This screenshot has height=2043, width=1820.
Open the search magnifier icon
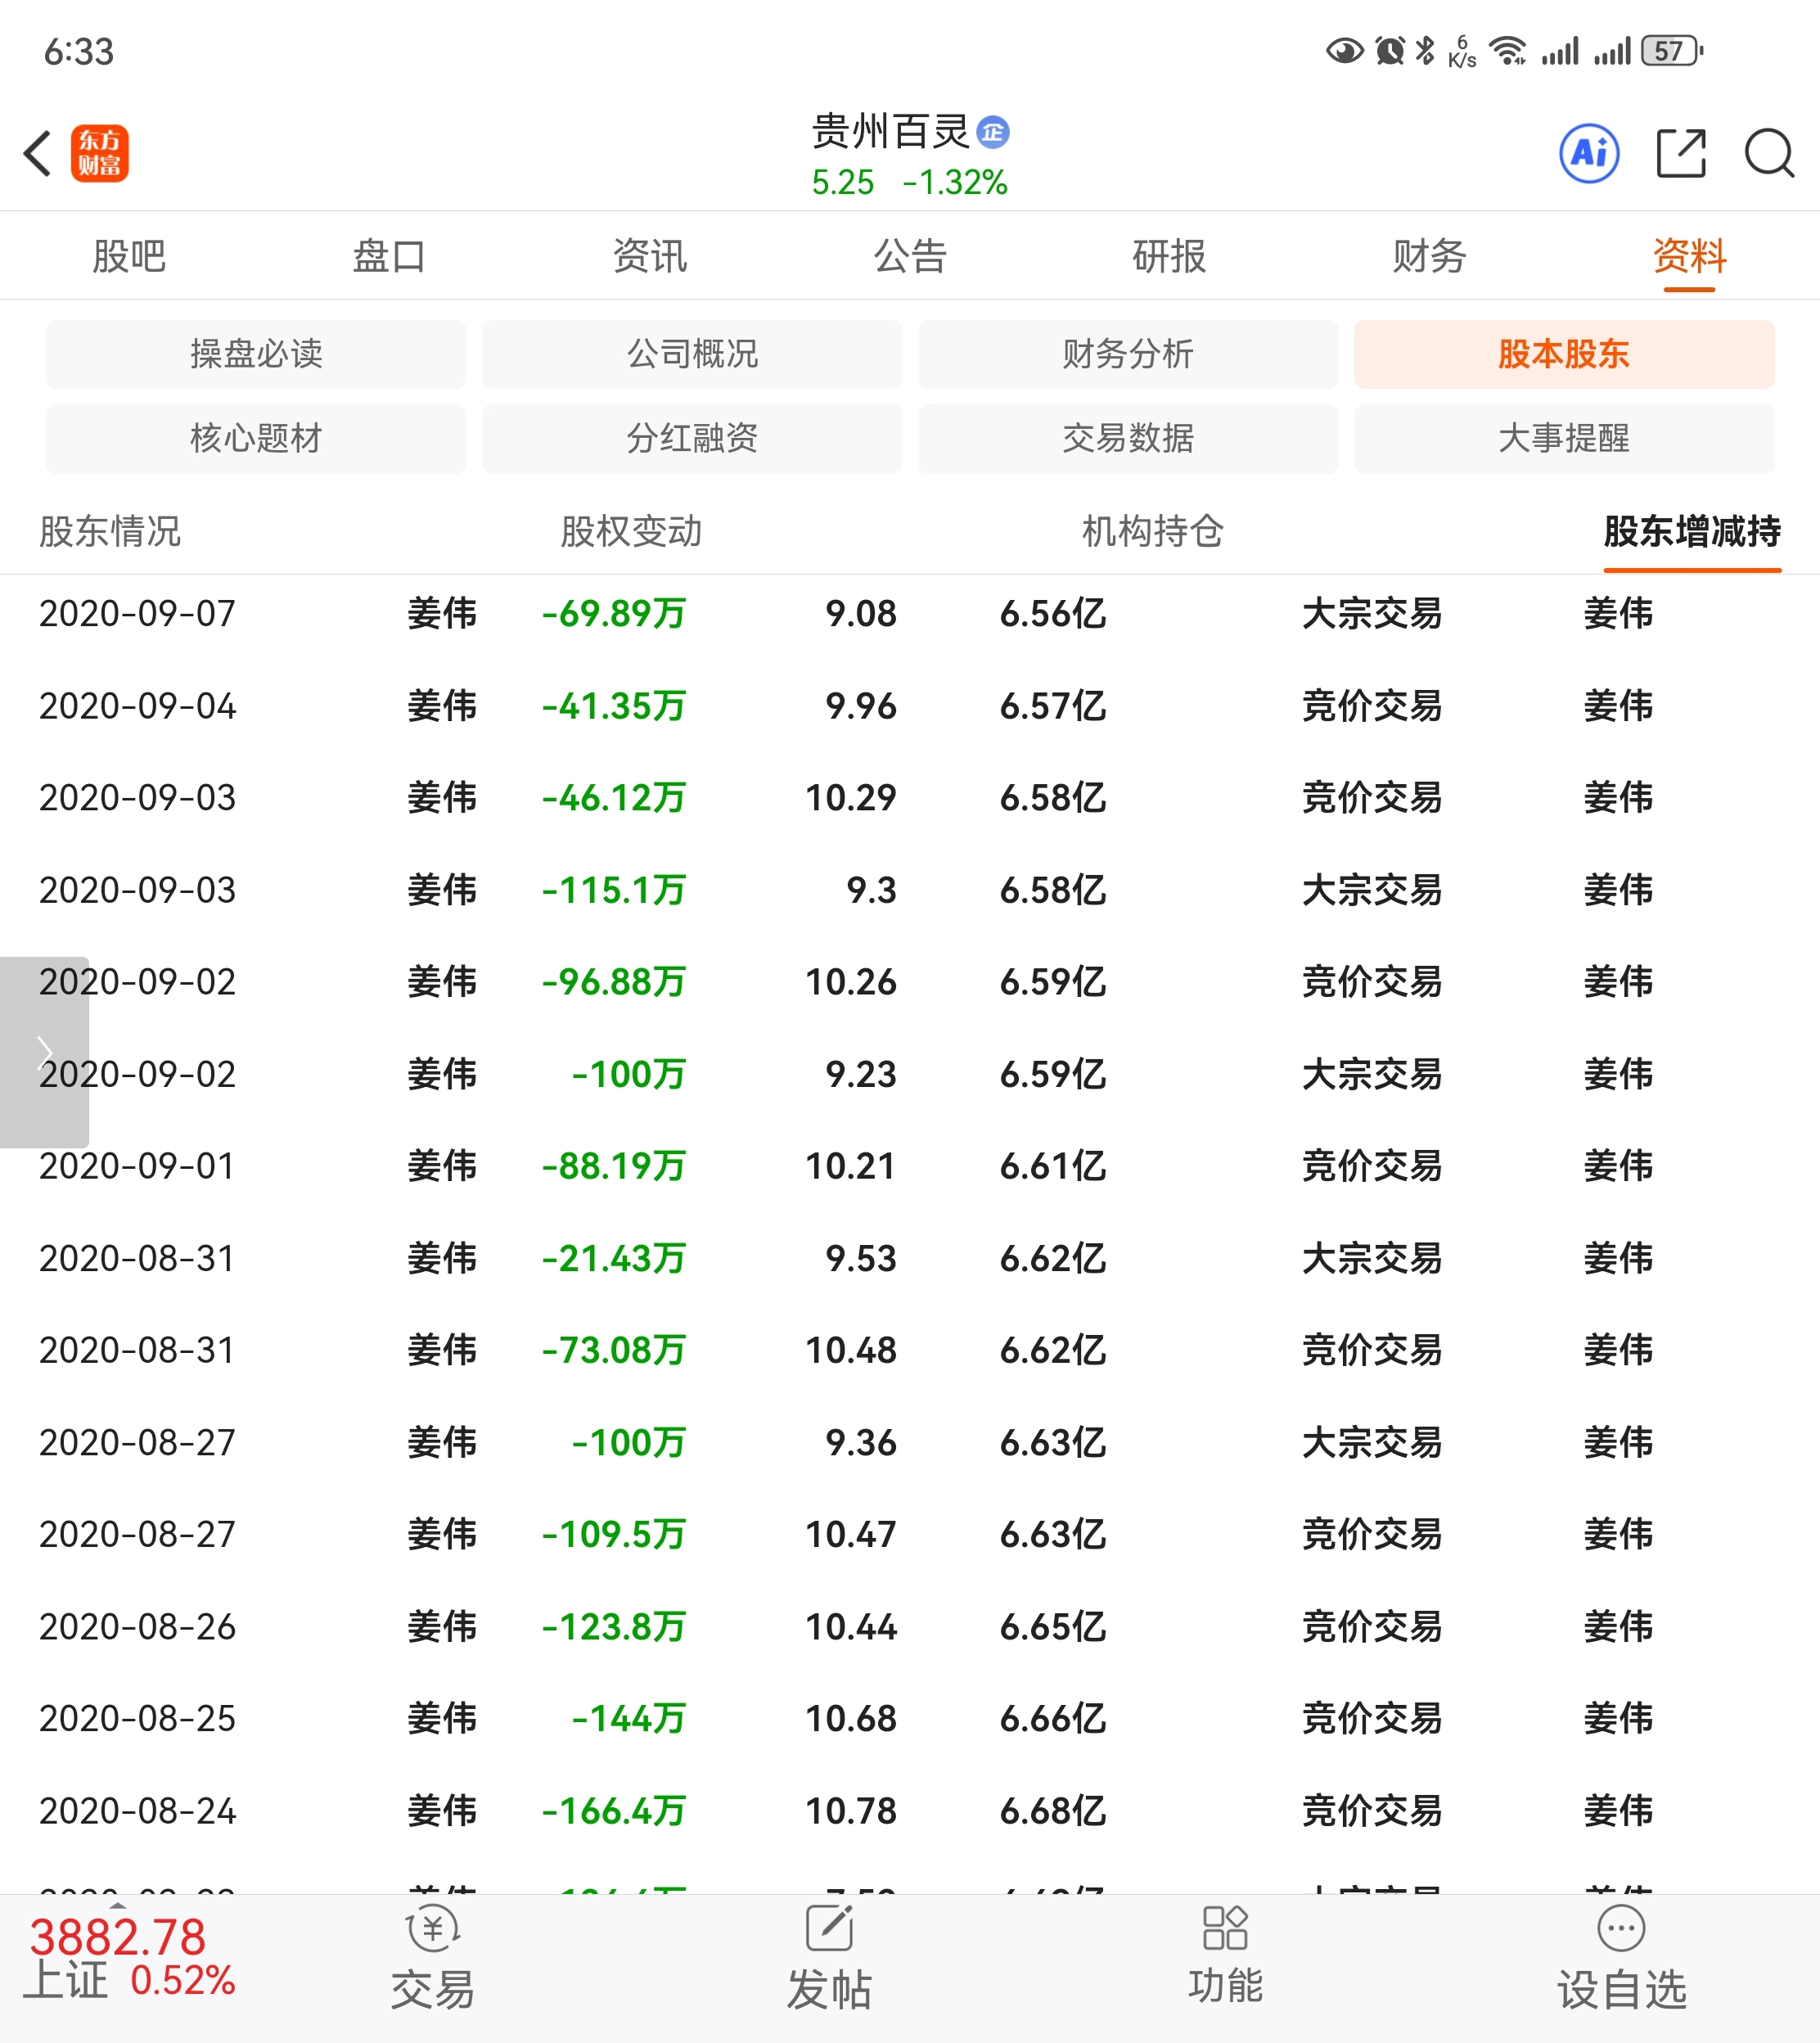pyautogui.click(x=1768, y=153)
